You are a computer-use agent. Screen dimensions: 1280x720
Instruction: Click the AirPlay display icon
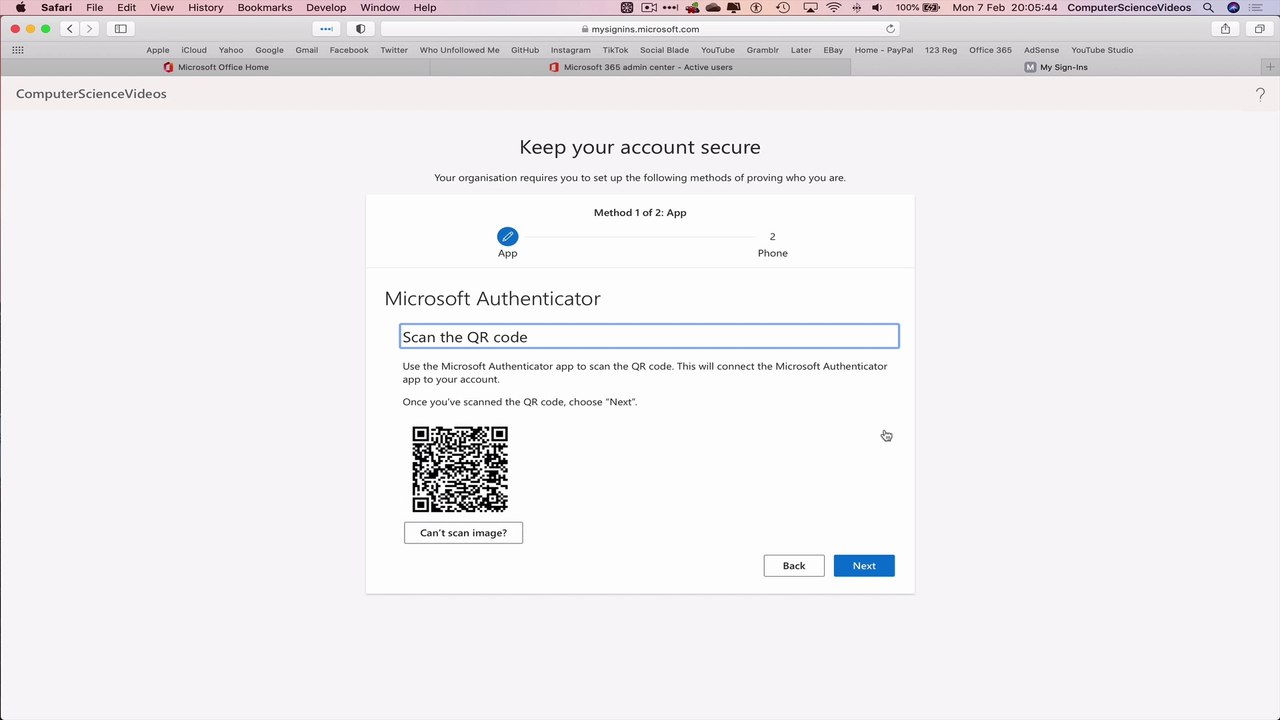[809, 7]
